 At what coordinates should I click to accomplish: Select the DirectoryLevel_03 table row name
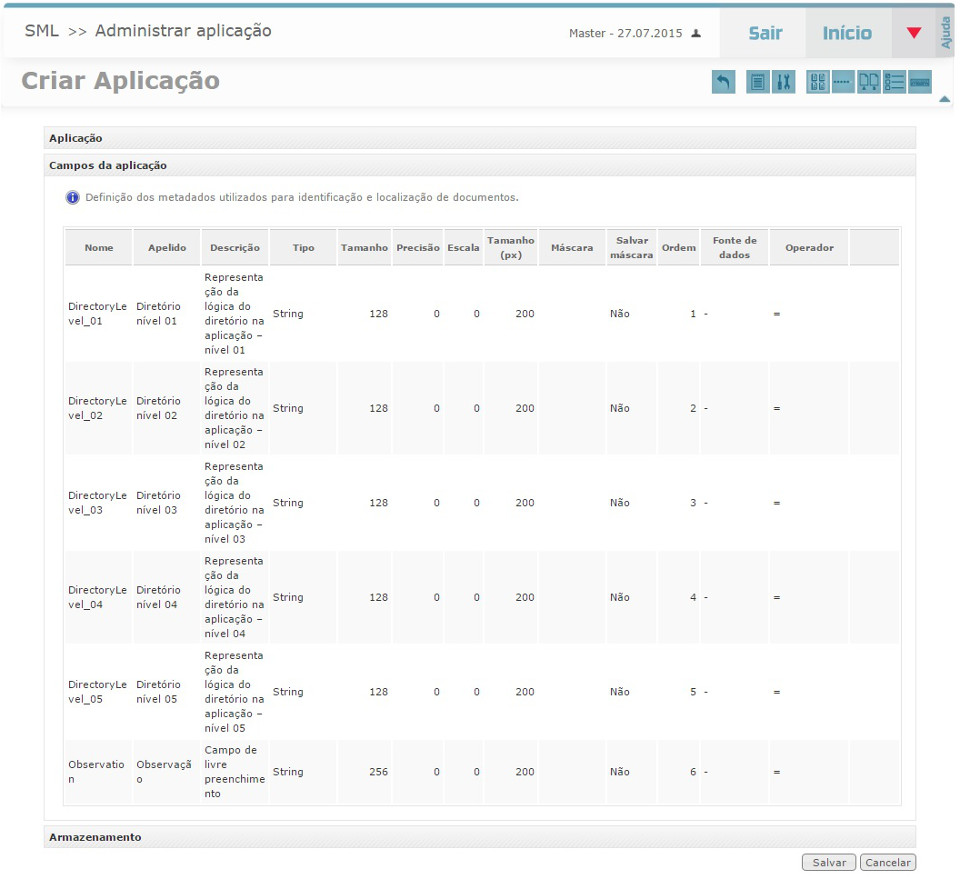[x=97, y=502]
